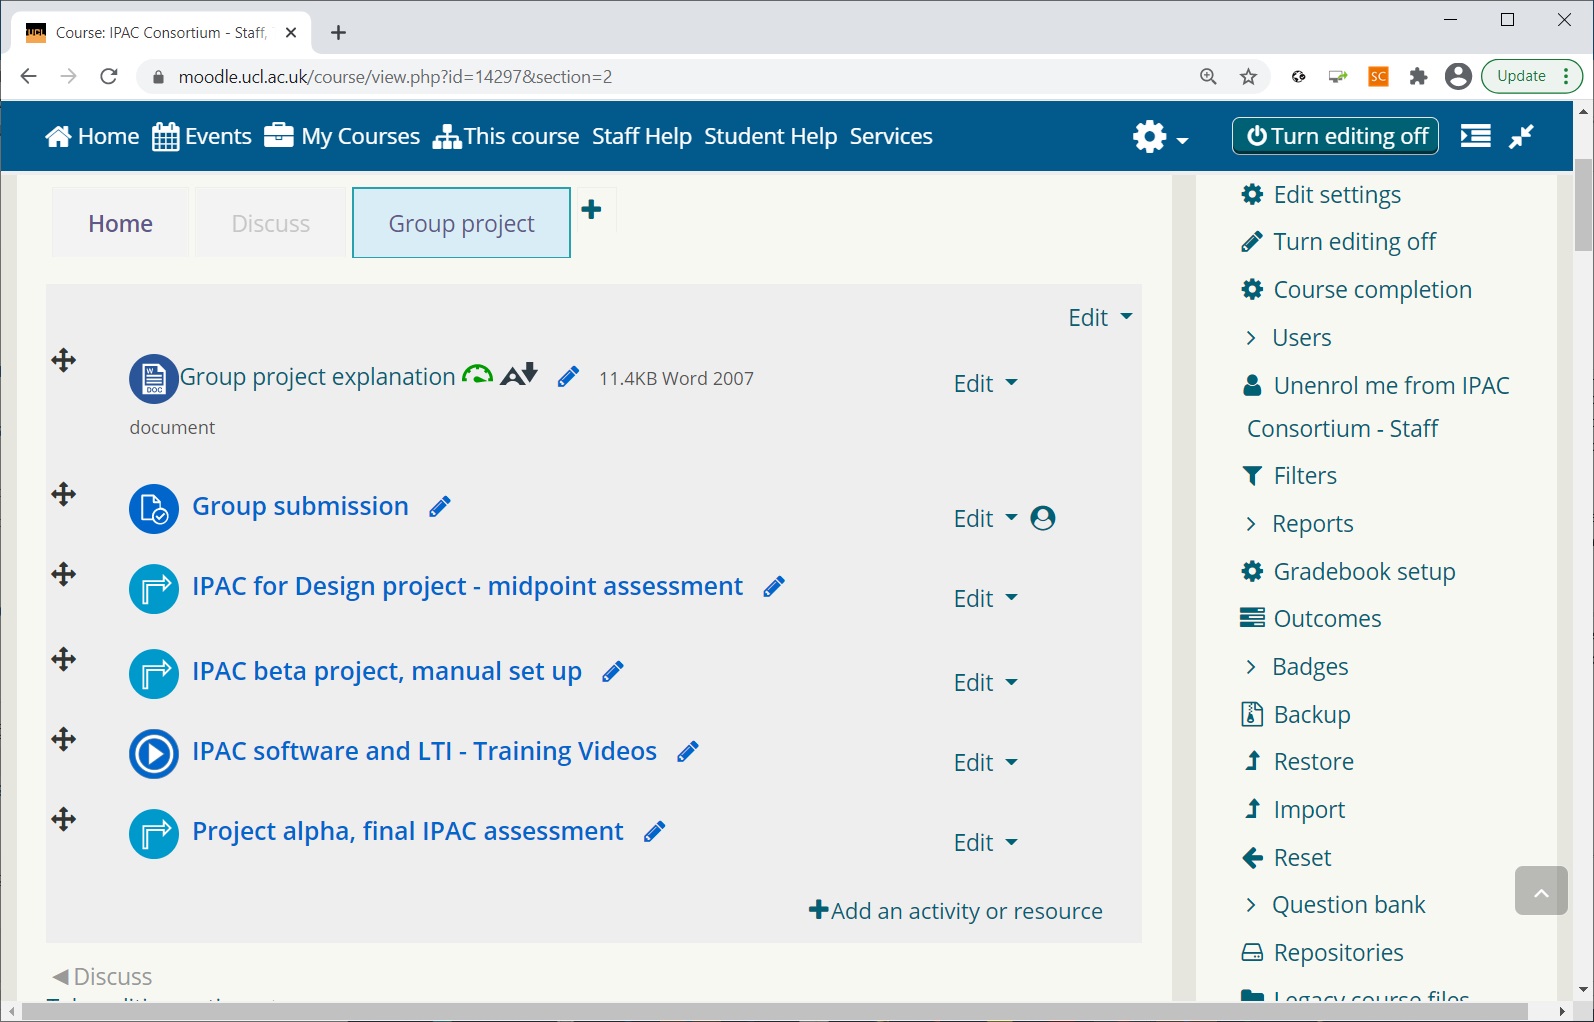This screenshot has width=1594, height=1022.
Task: Switch to the Discuss tab
Action: (271, 223)
